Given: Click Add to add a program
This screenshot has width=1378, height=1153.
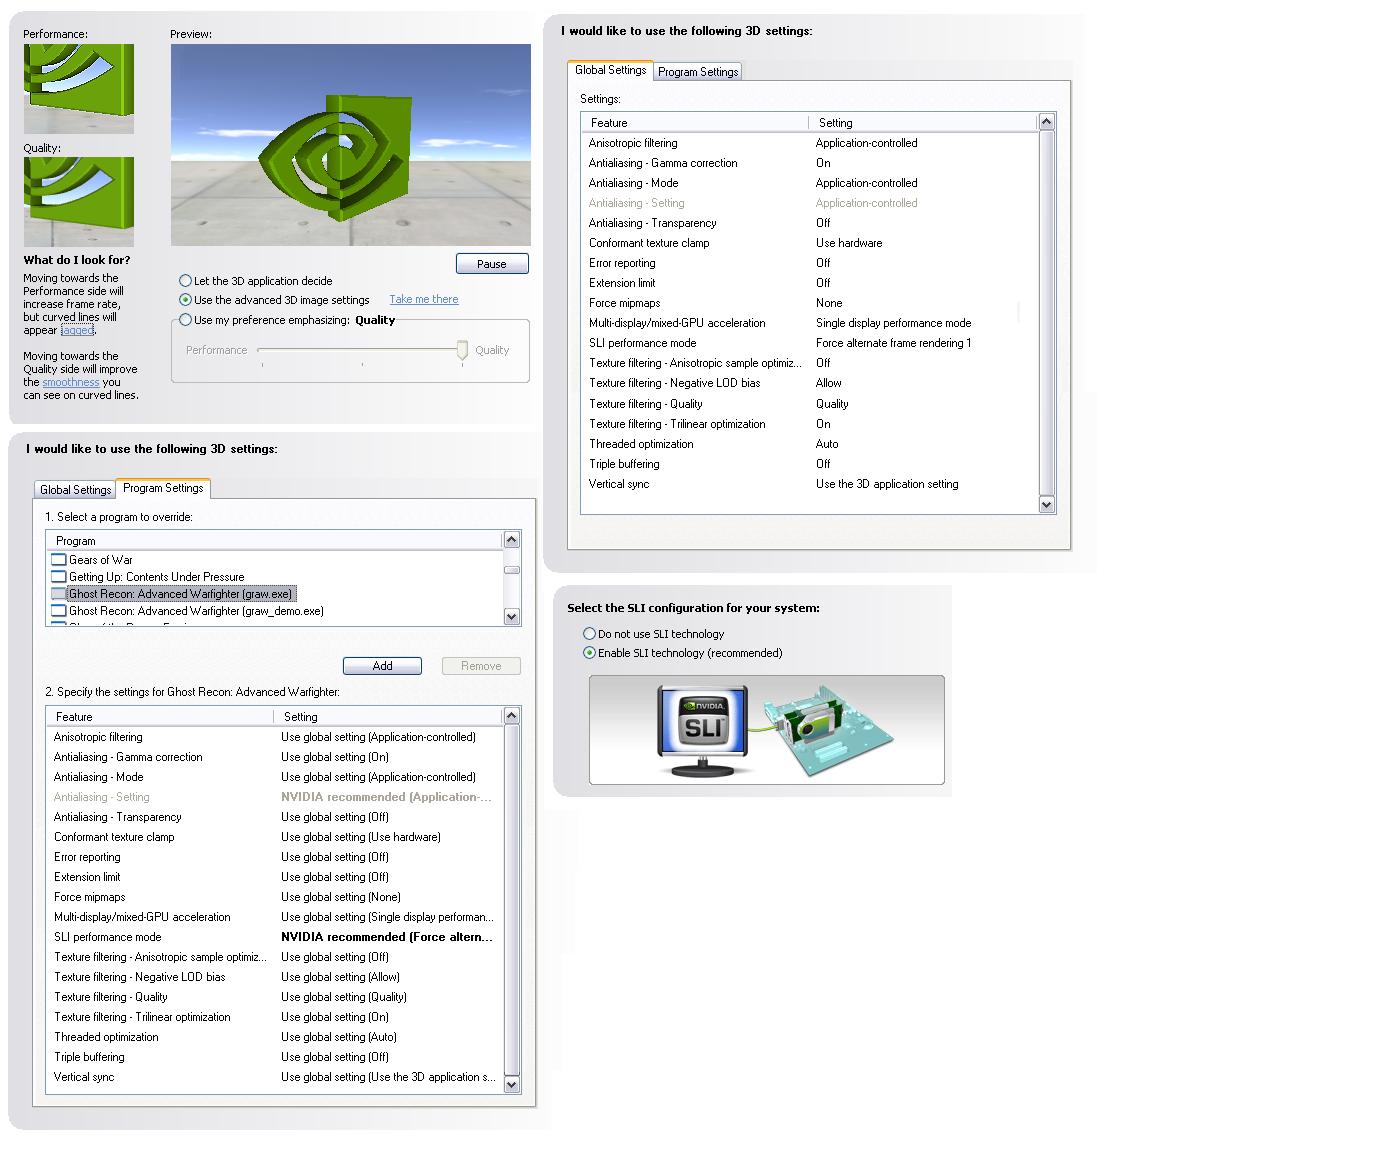Looking at the screenshot, I should pyautogui.click(x=382, y=666).
